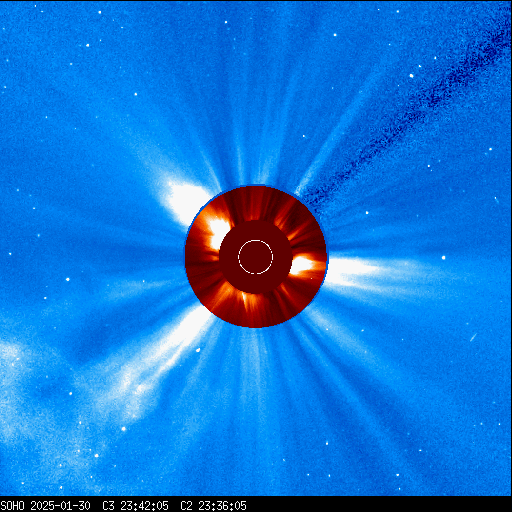
Task: Select the C2 23:36:05 timestamp
Action: coord(213,505)
